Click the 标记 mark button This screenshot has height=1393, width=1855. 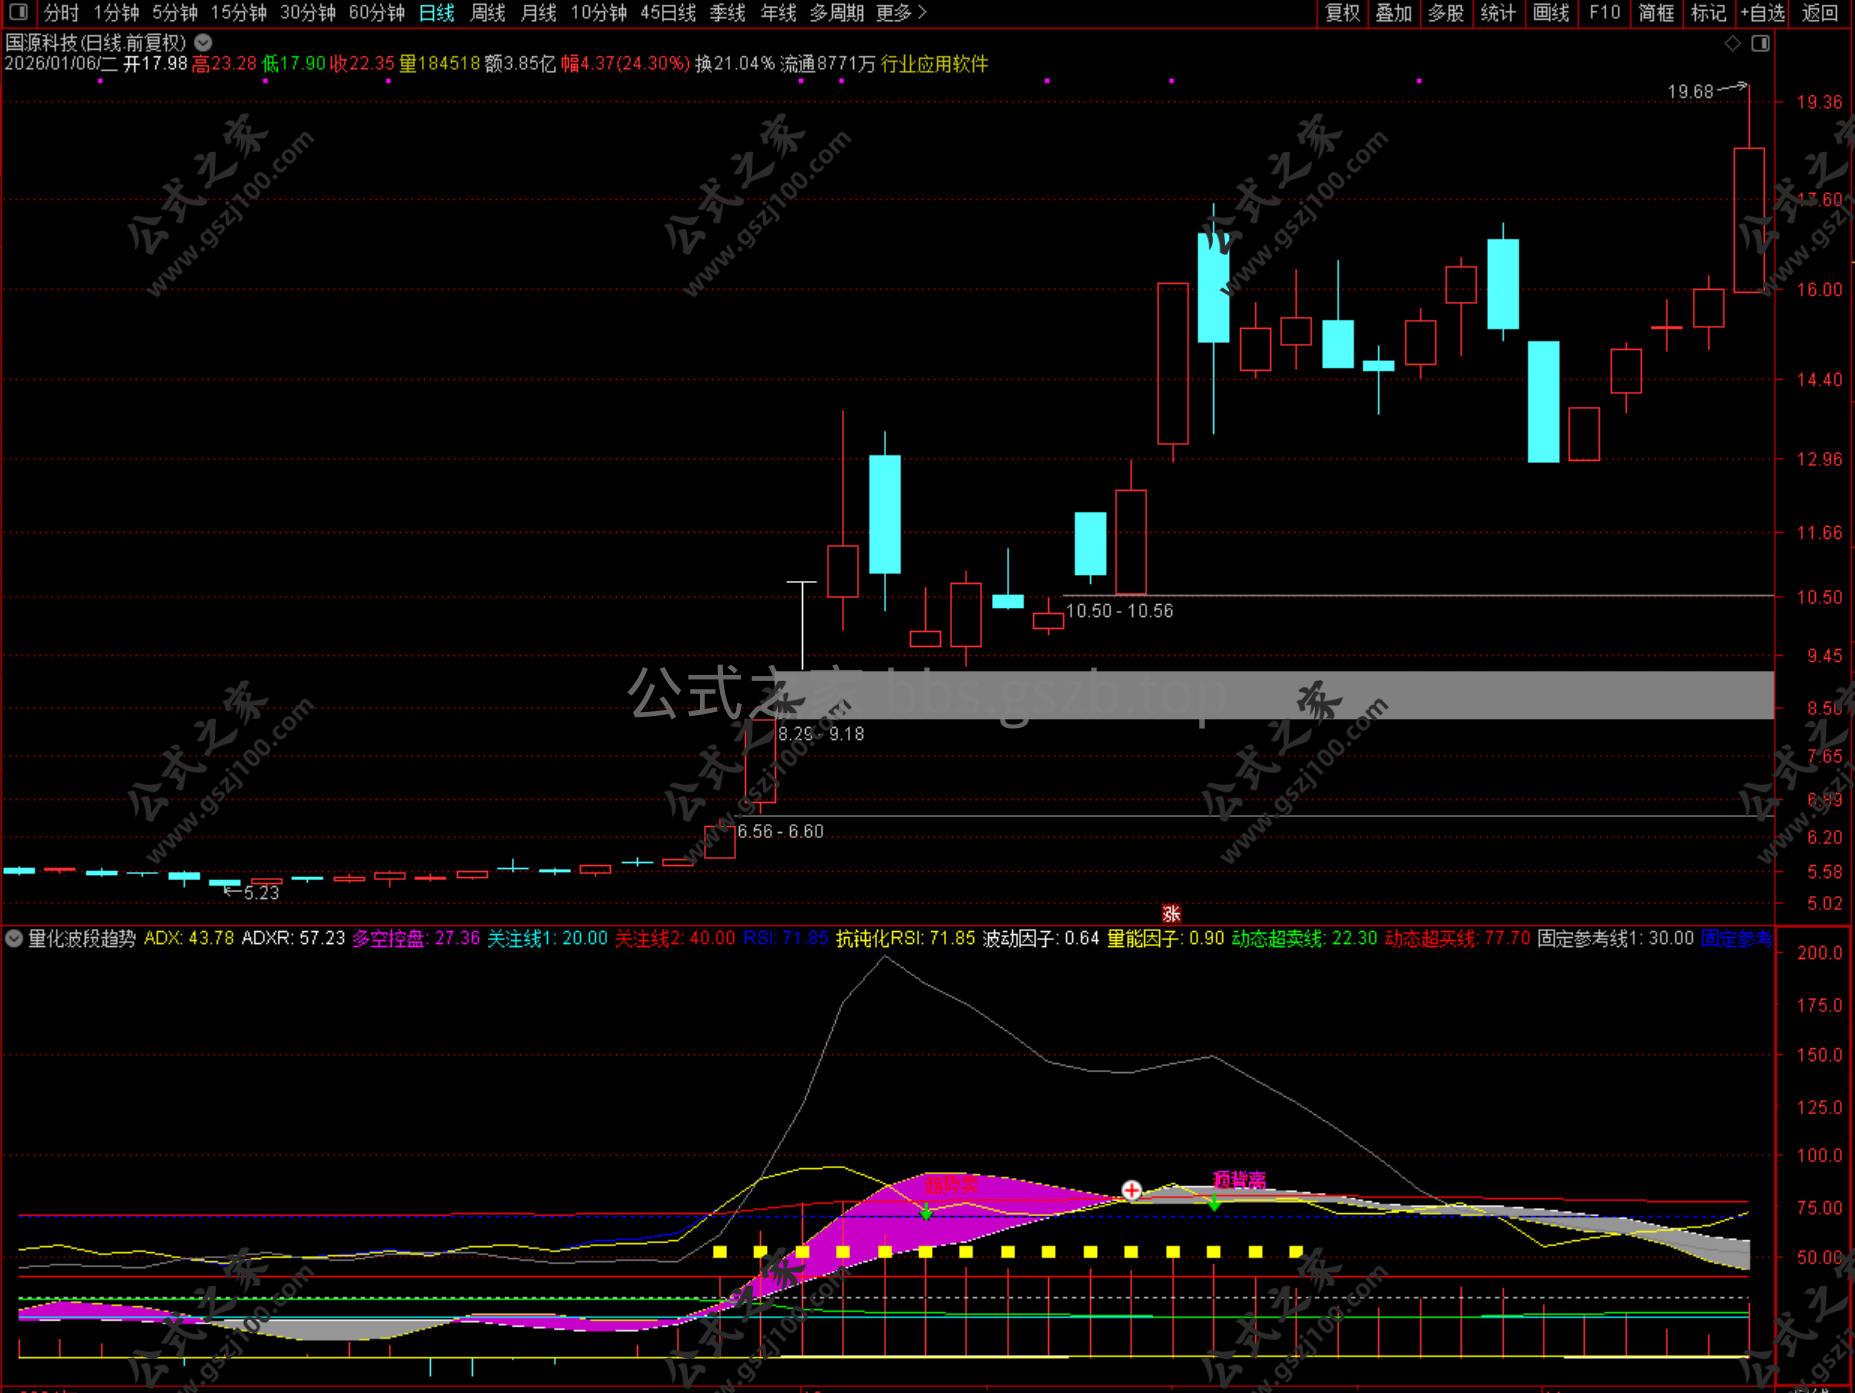click(1709, 13)
